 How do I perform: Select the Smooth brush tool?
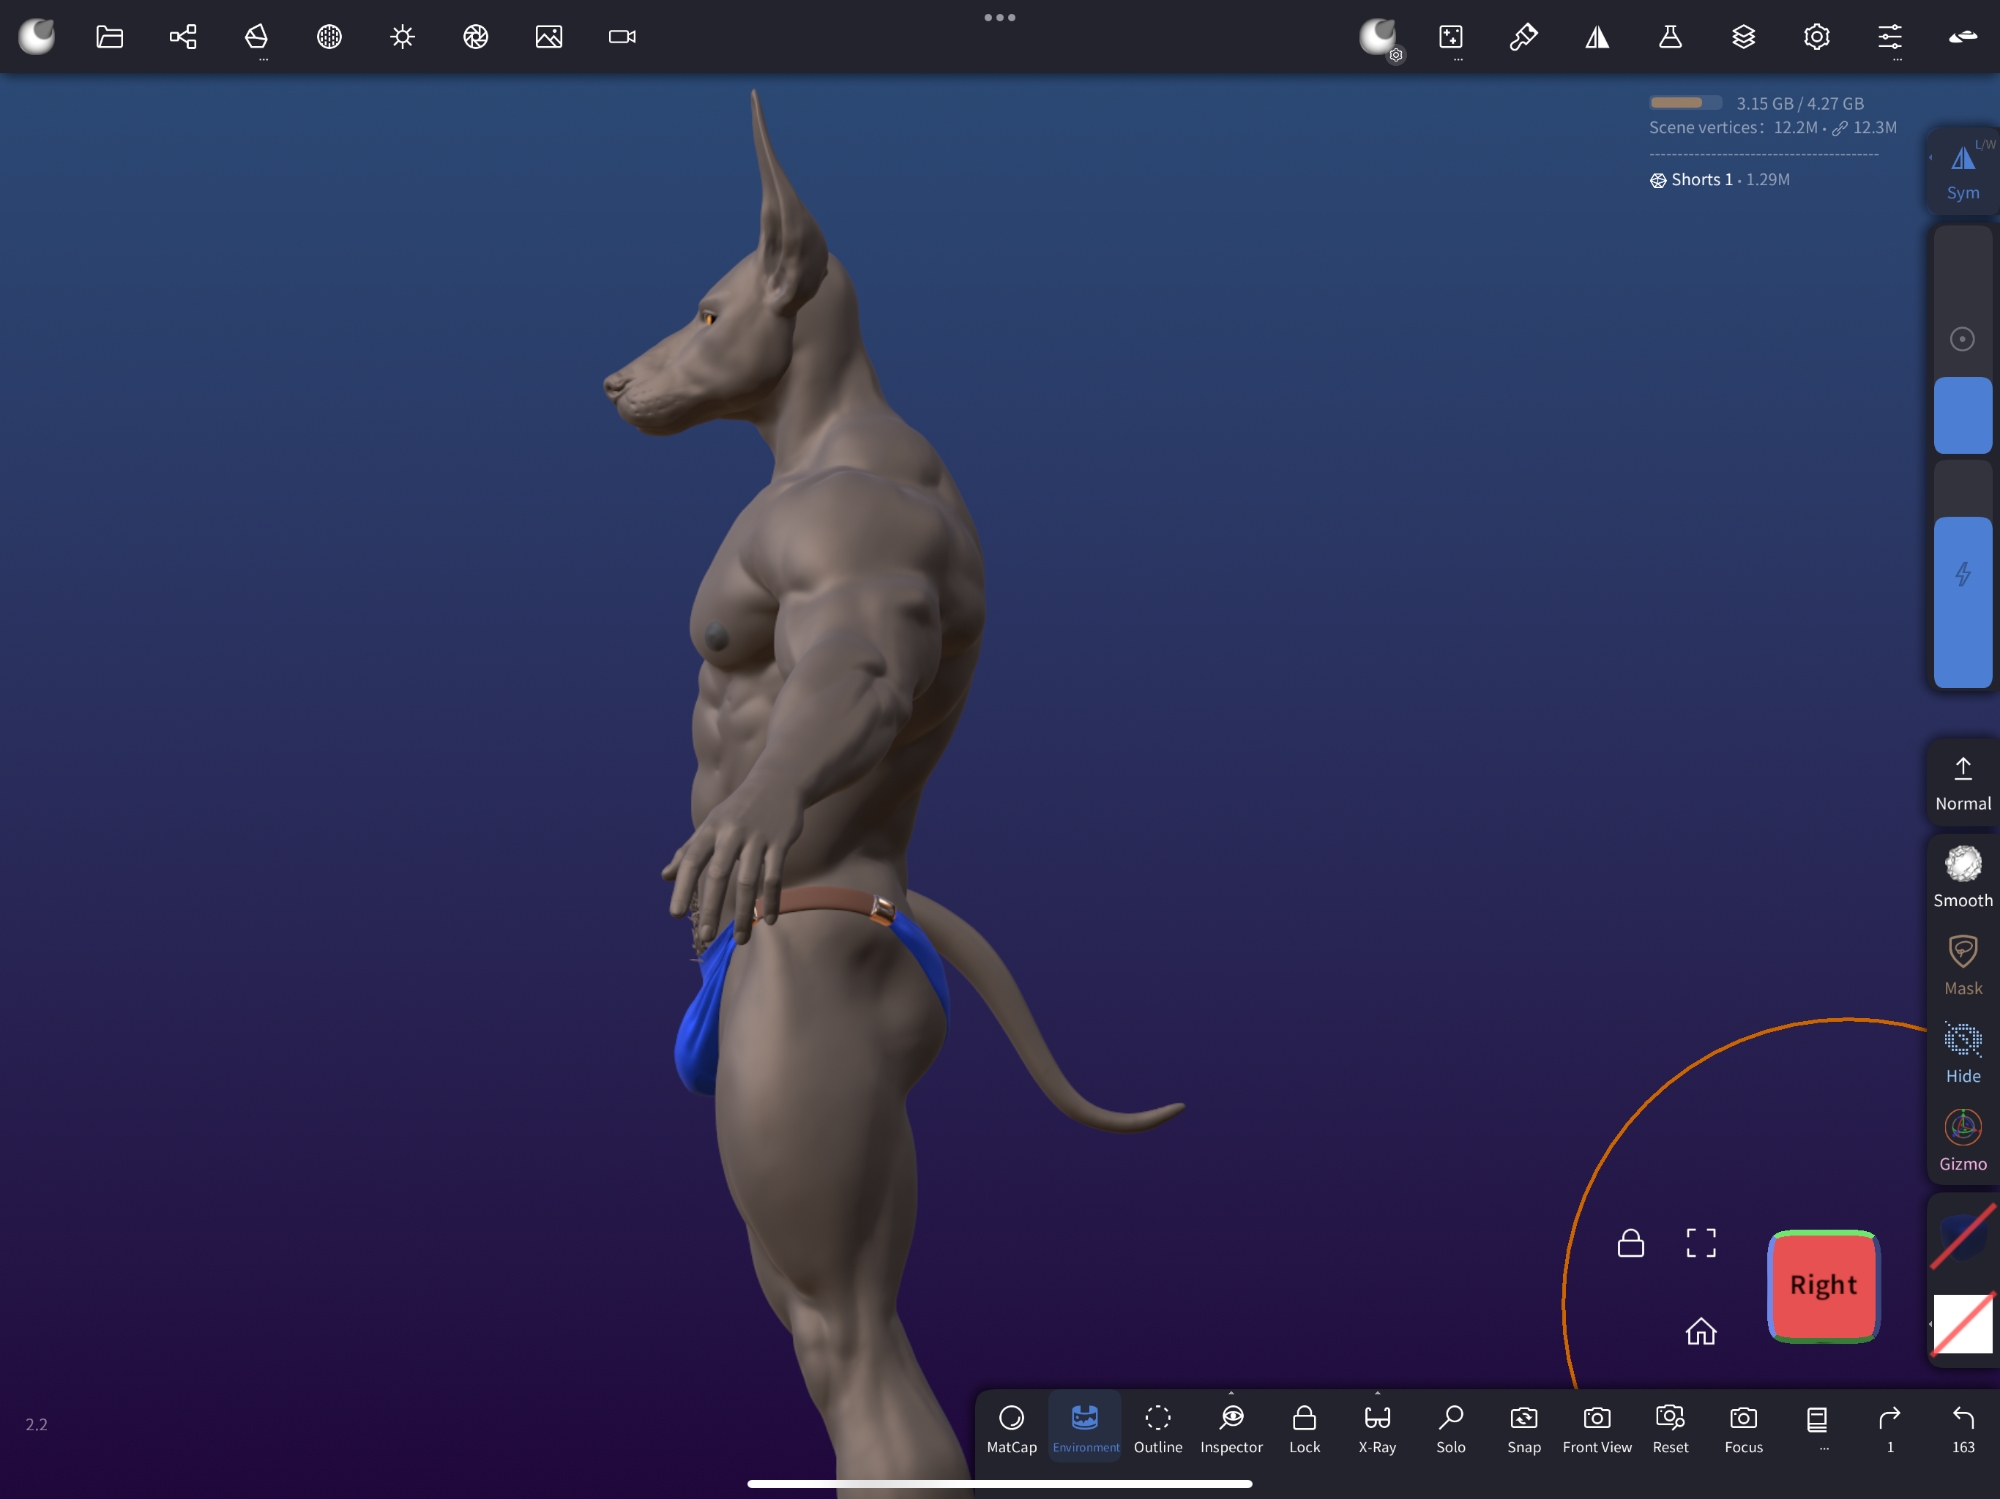tap(1962, 877)
